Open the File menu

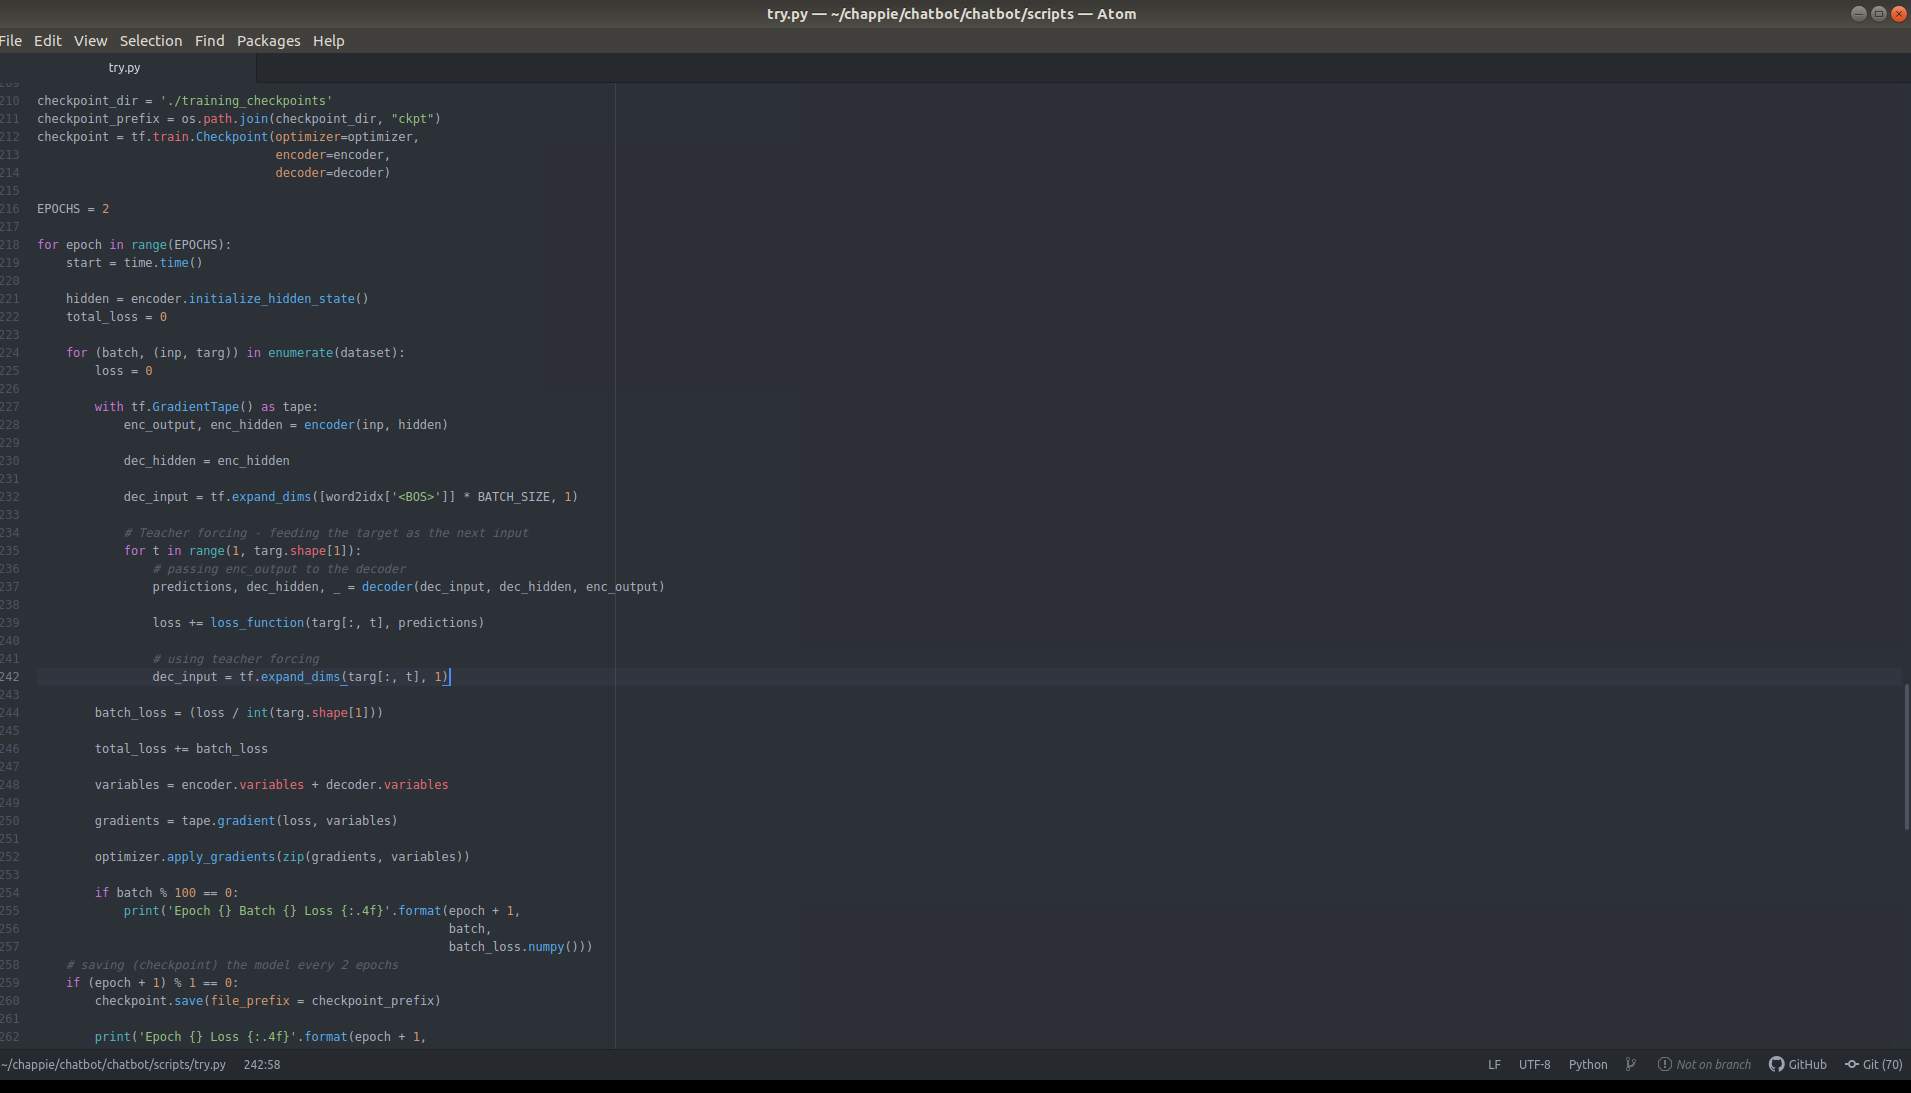click(11, 41)
